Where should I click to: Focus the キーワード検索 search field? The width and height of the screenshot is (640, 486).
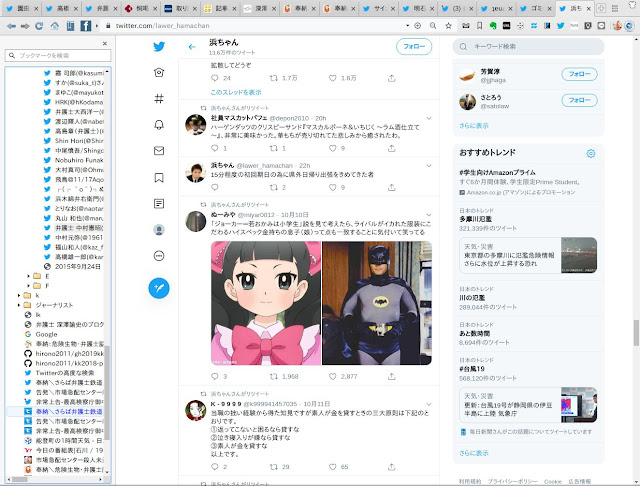pos(528,47)
